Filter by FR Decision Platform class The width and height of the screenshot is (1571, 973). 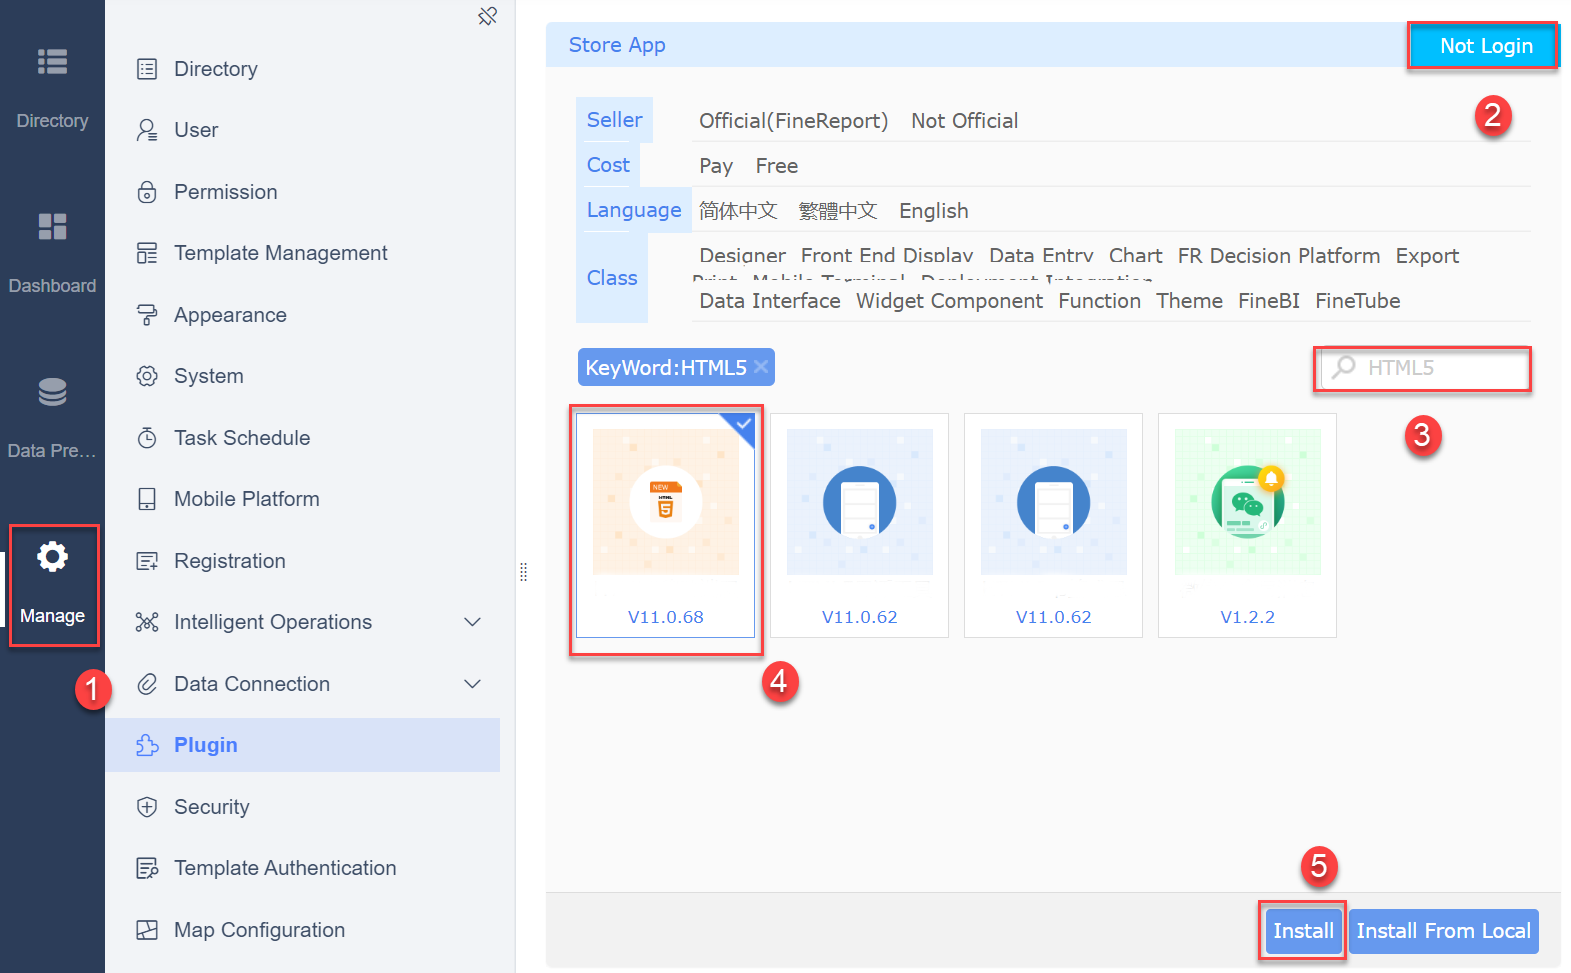click(1278, 256)
